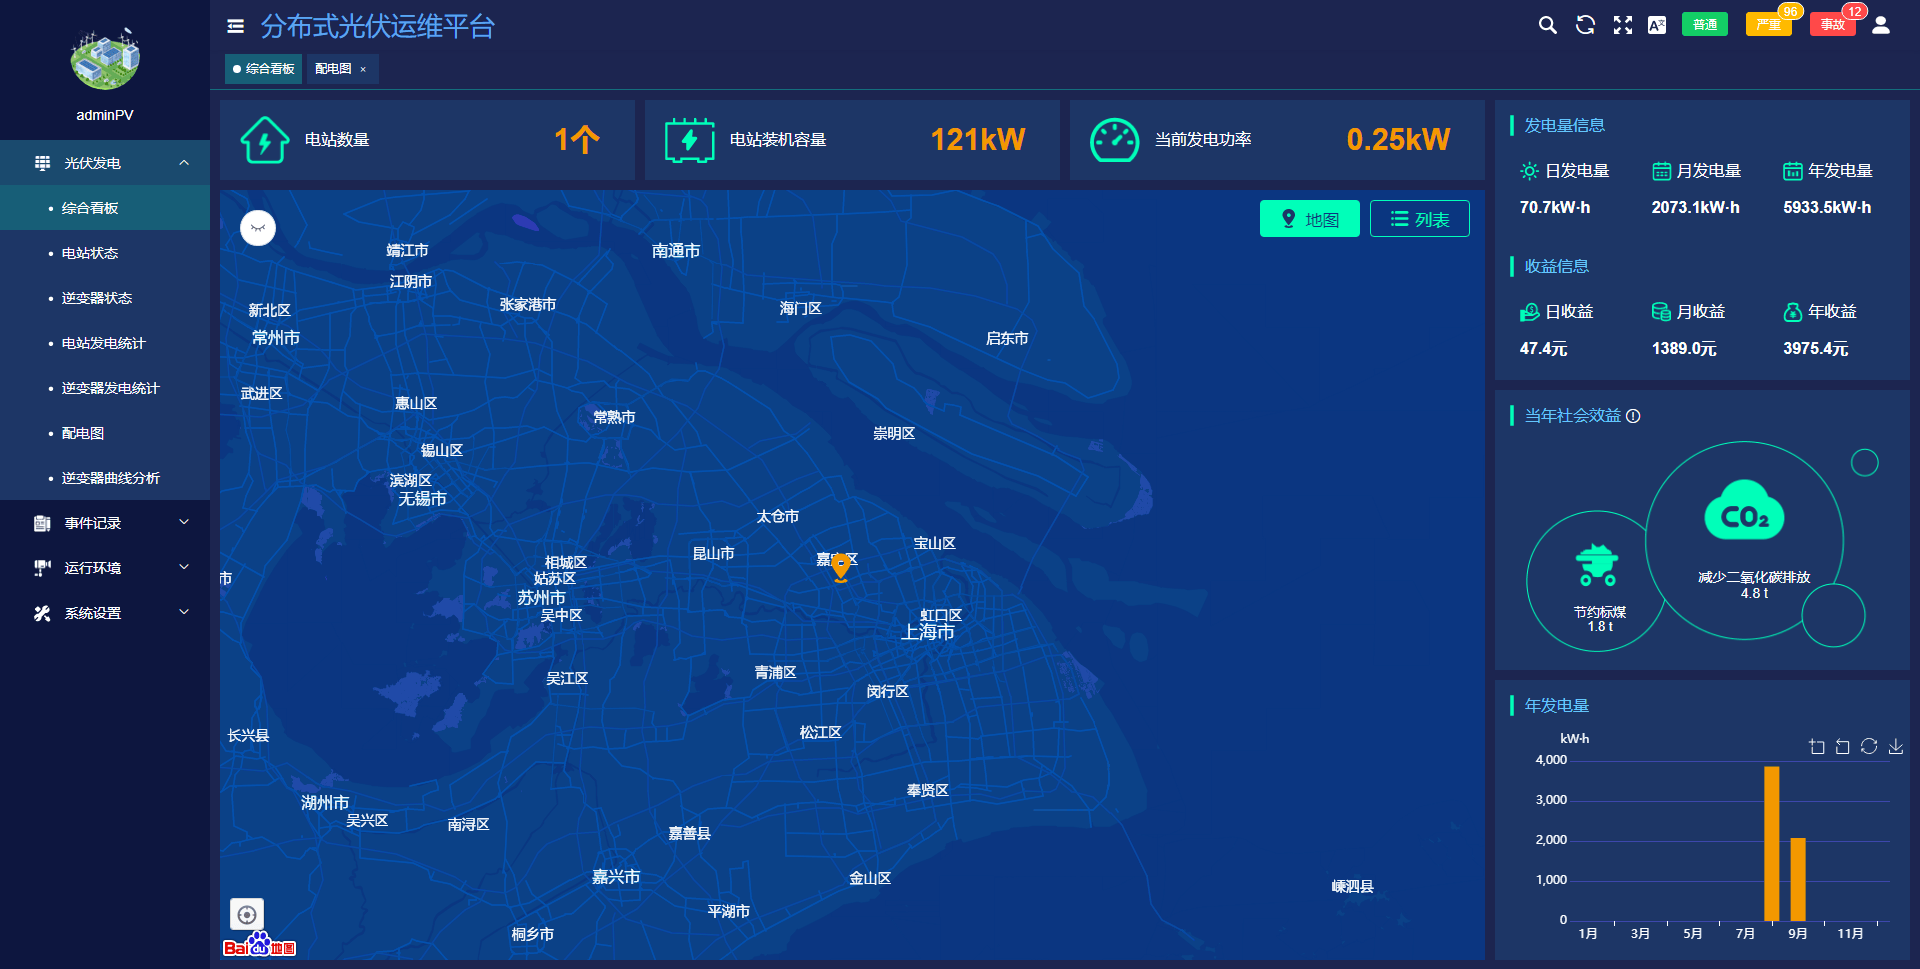This screenshot has width=1920, height=969.
Task: Click the orange station marker on map
Action: tap(841, 566)
